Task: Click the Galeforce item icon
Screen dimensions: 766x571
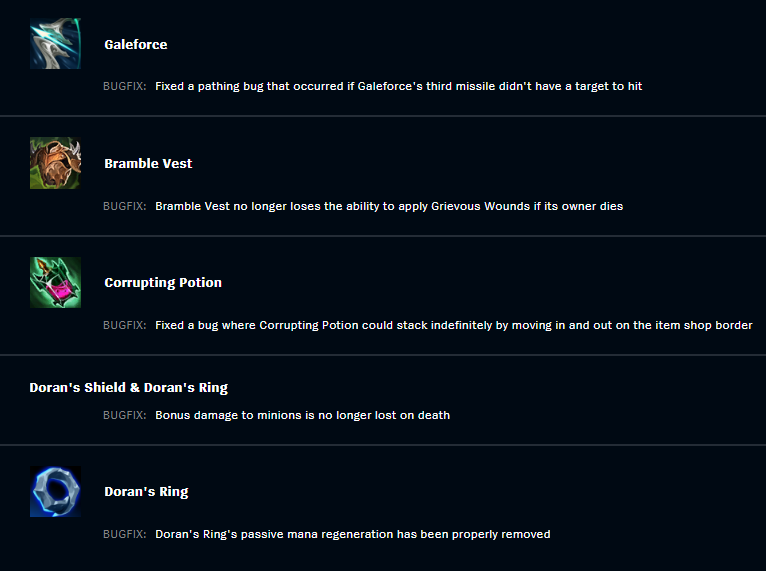Action: (x=55, y=43)
